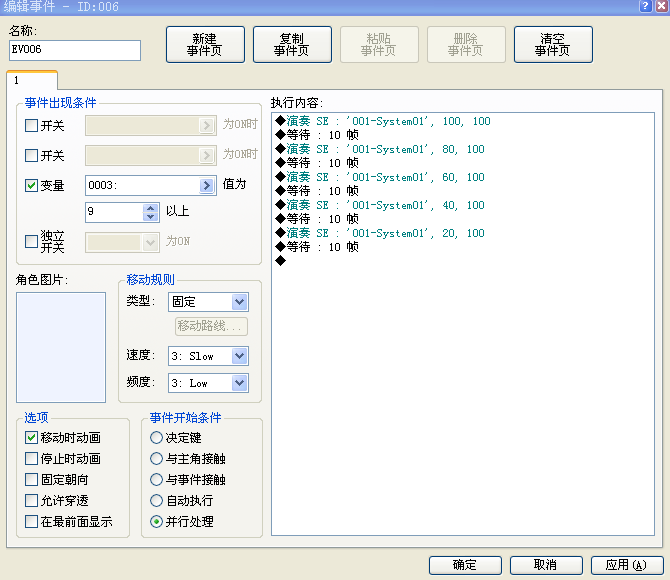670x580 pixels.
Task: Enable the 固定朝向 option
Action: [x=31, y=480]
